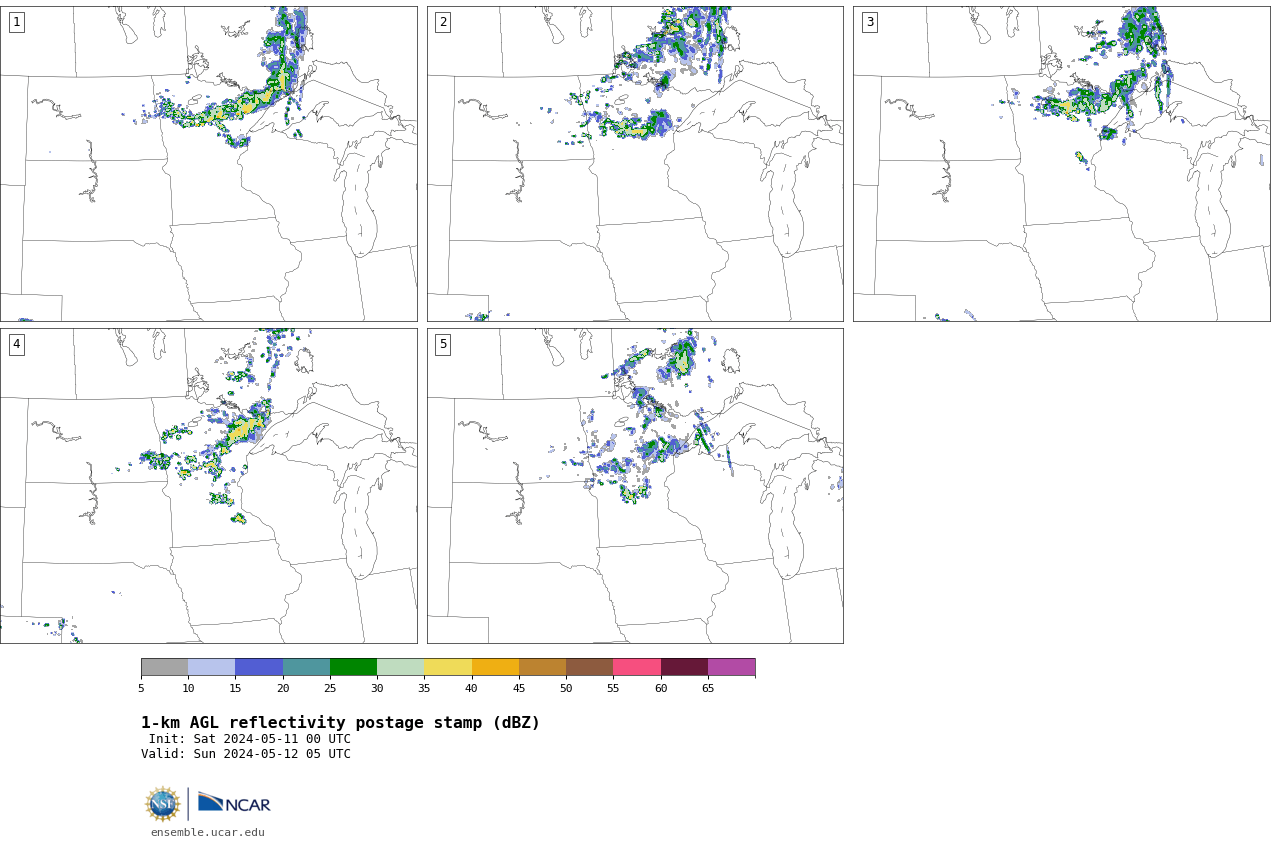Image resolution: width=1280 pixels, height=844 pixels.
Task: Click the member number 4 label box
Action: click(x=16, y=344)
